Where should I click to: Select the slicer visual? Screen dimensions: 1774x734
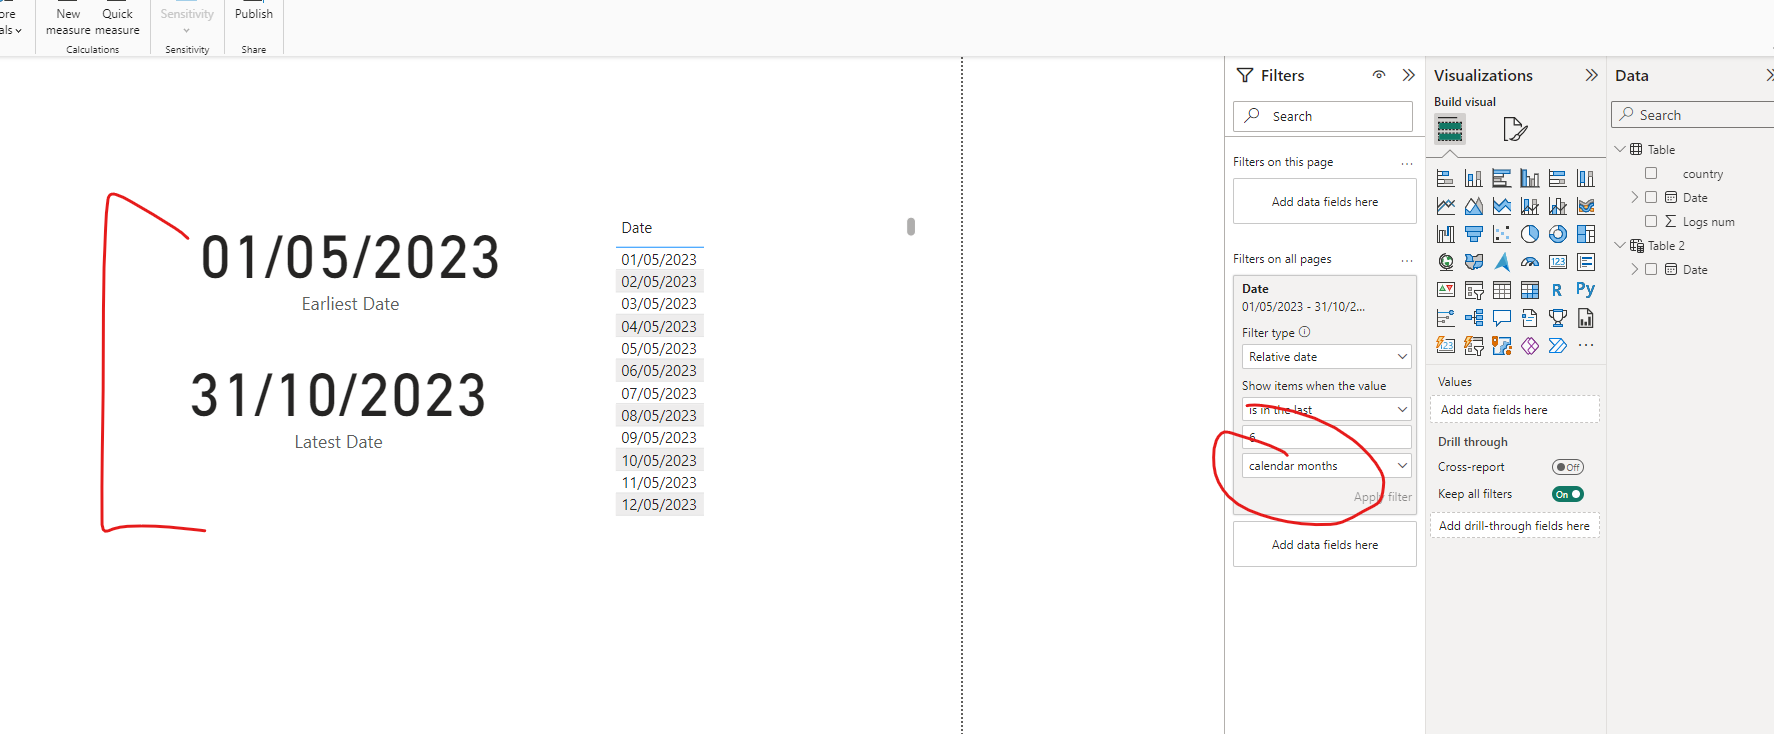(x=1473, y=290)
